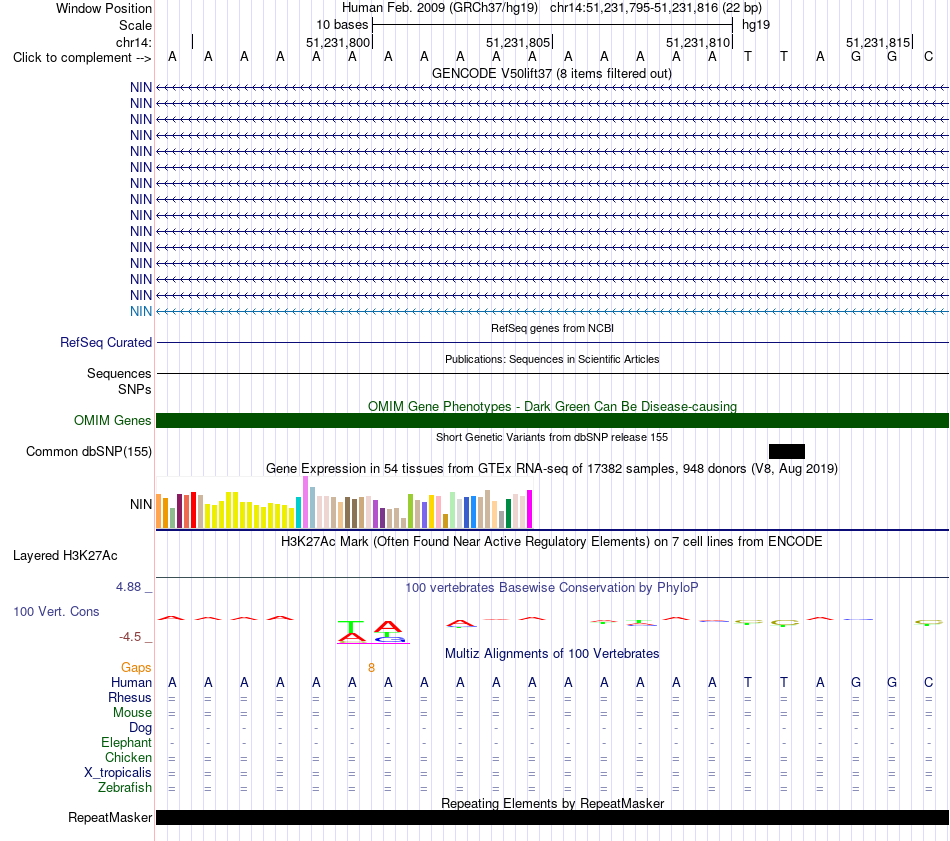The image size is (950, 841).
Task: Click the 'RefSeq genes from NCBI' title
Action: coord(552,328)
